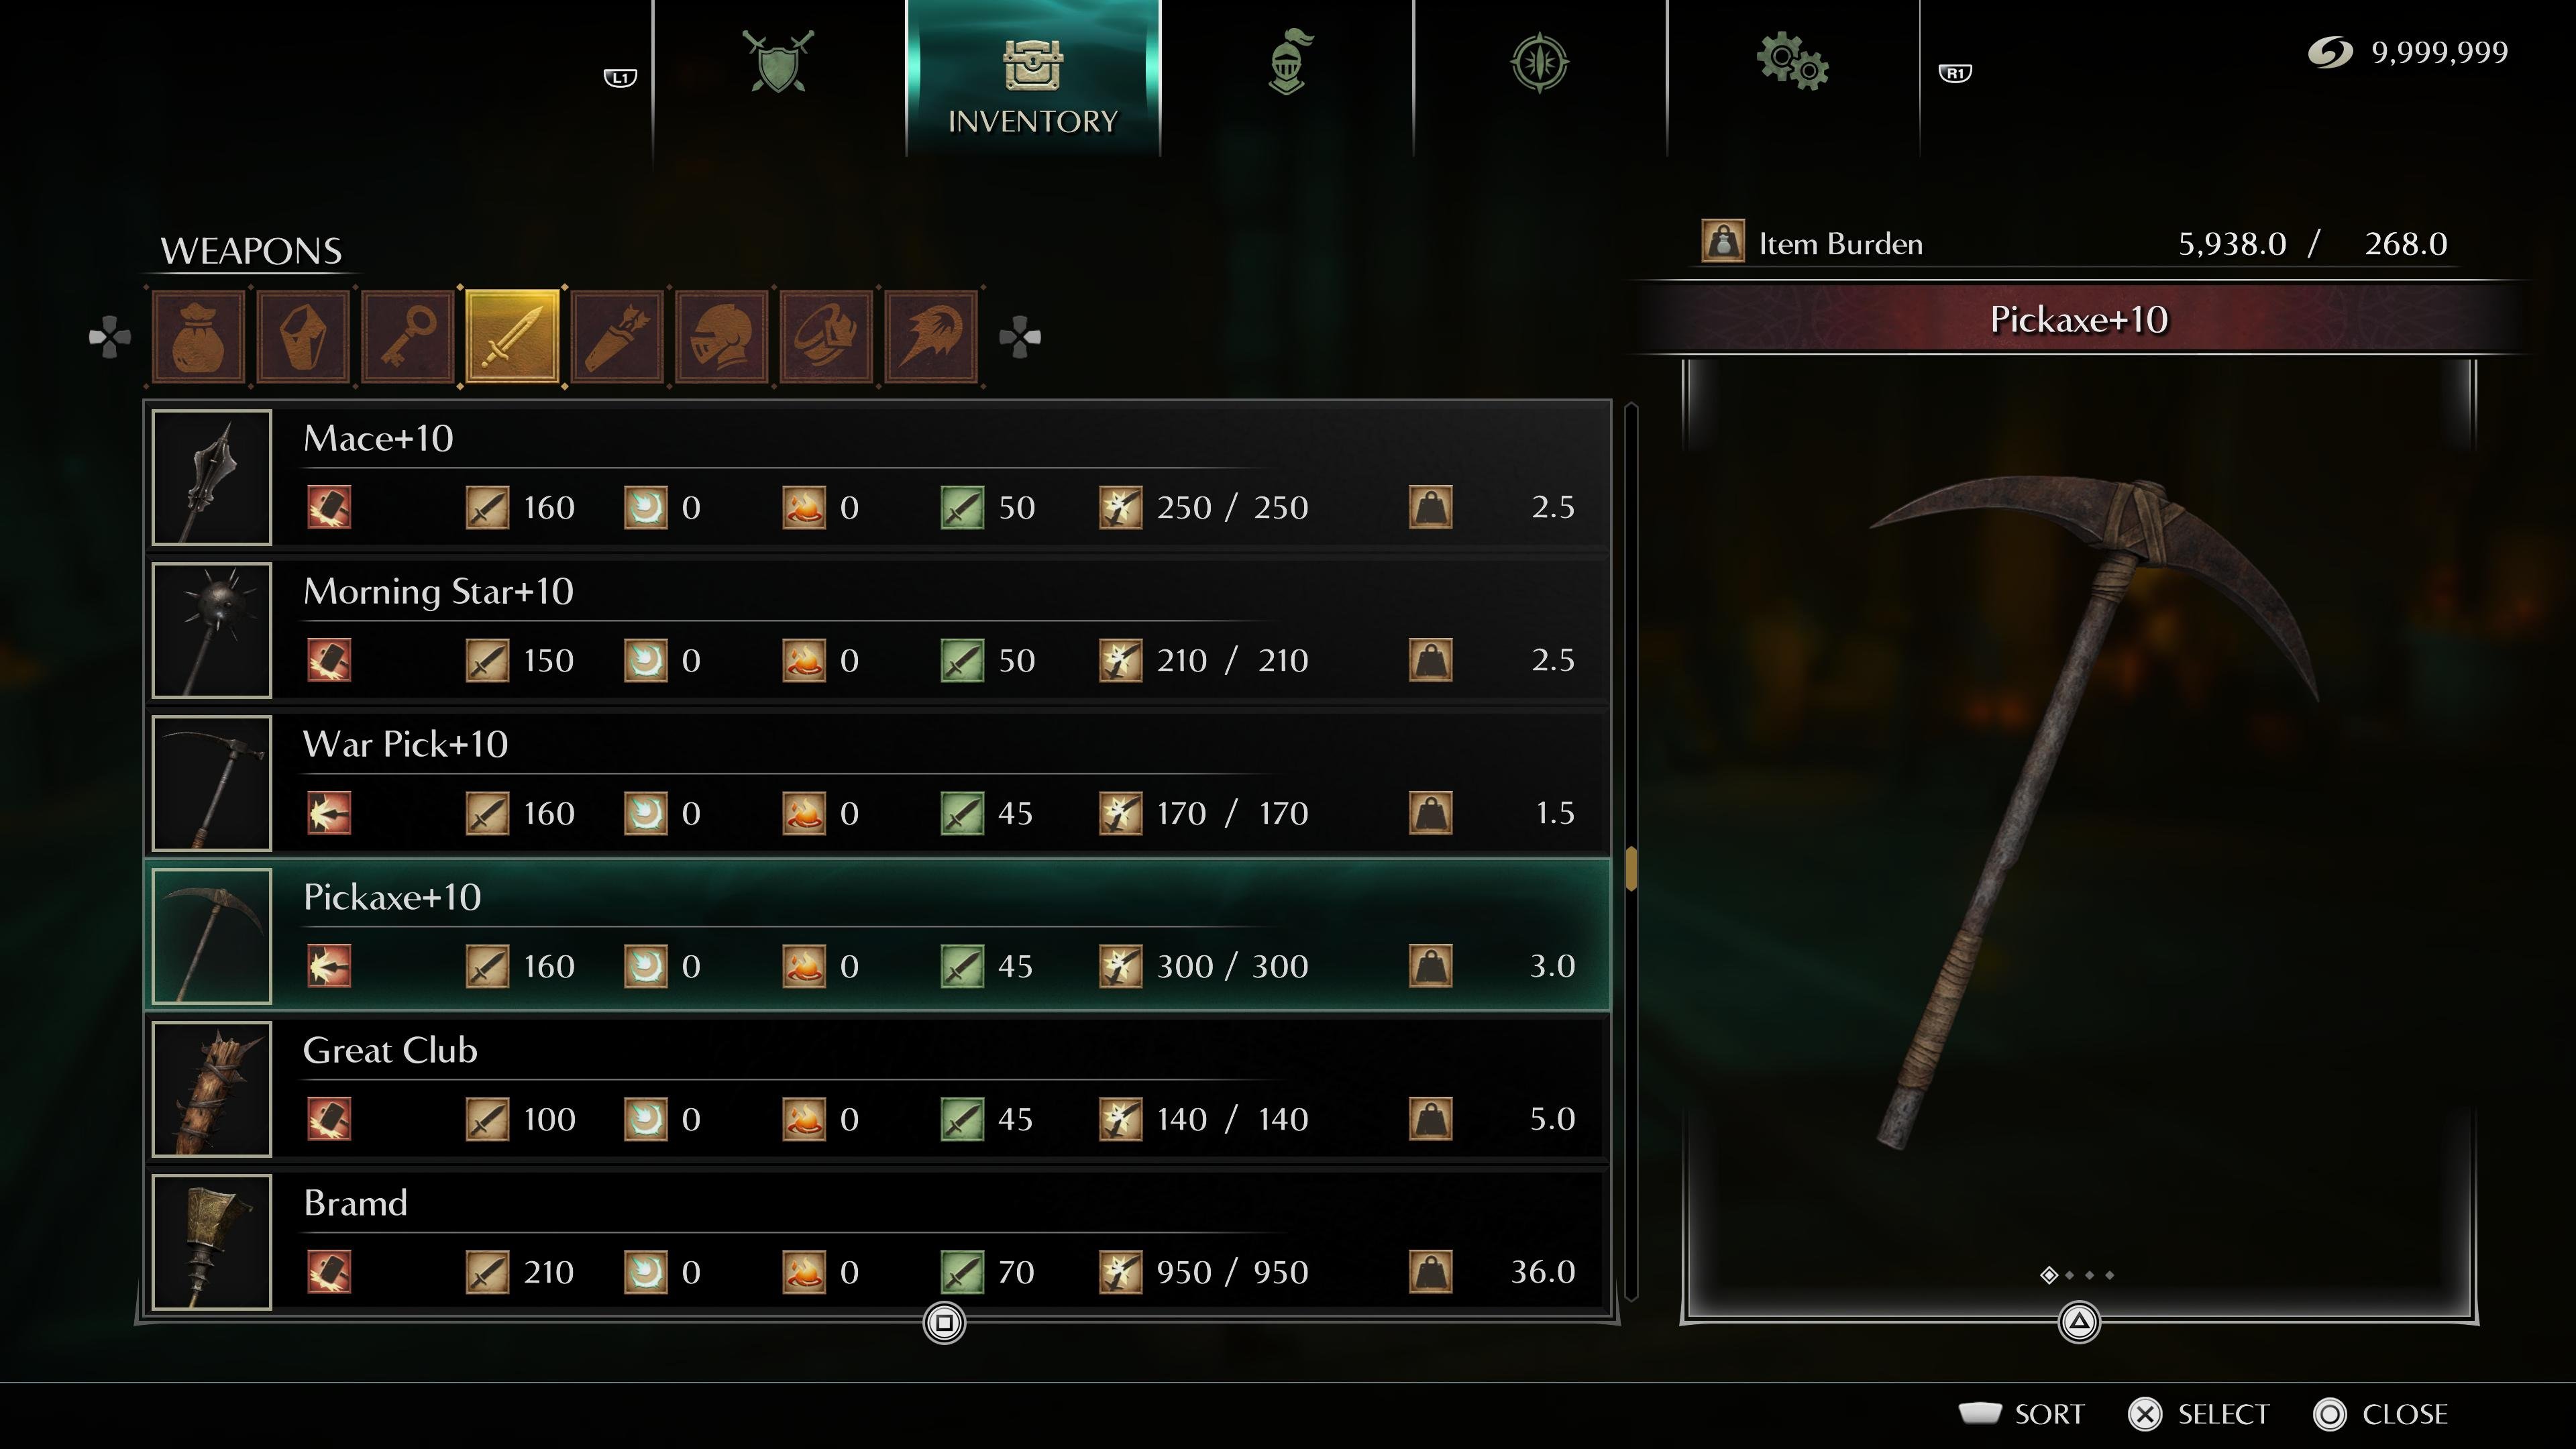Click the CLOSE button prompt

[2380, 1414]
